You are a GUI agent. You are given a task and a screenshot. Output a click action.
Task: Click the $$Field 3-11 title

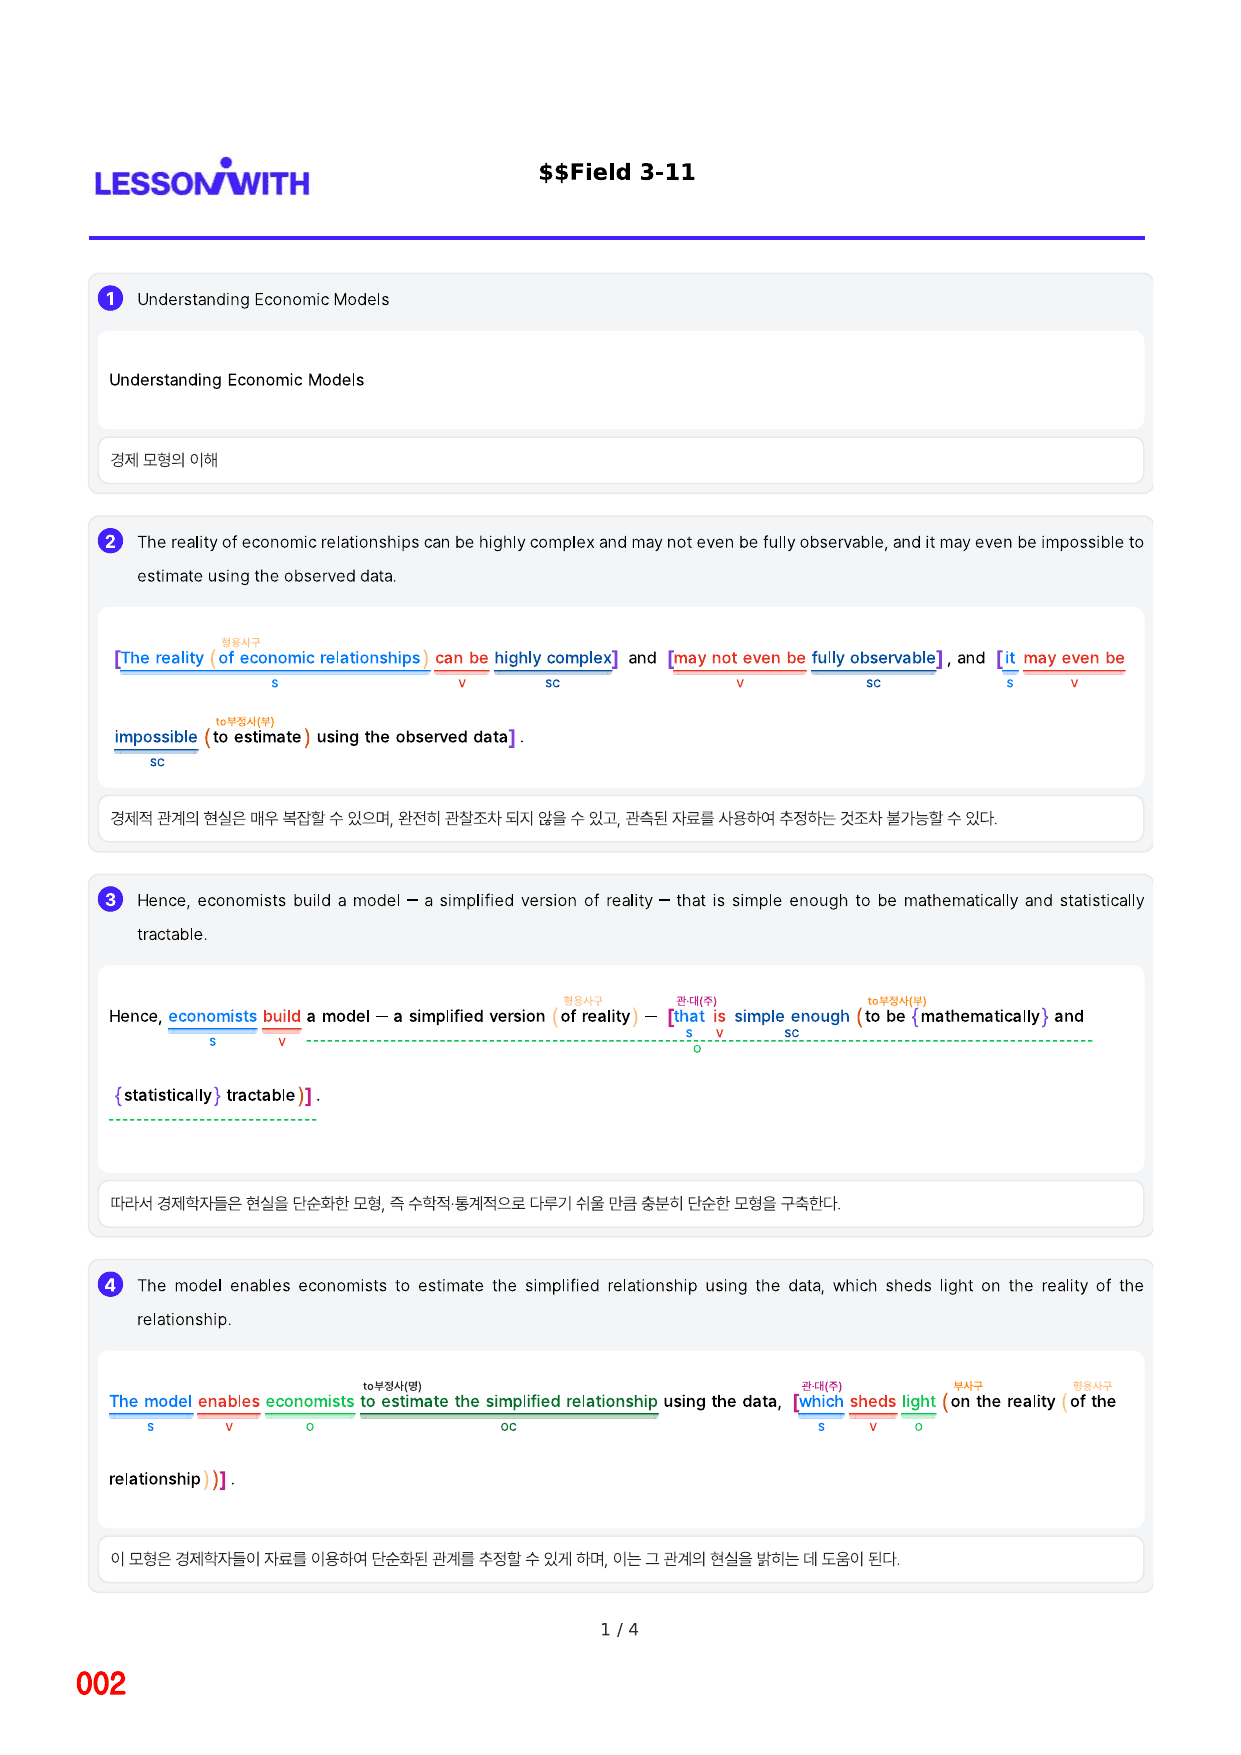pos(617,172)
